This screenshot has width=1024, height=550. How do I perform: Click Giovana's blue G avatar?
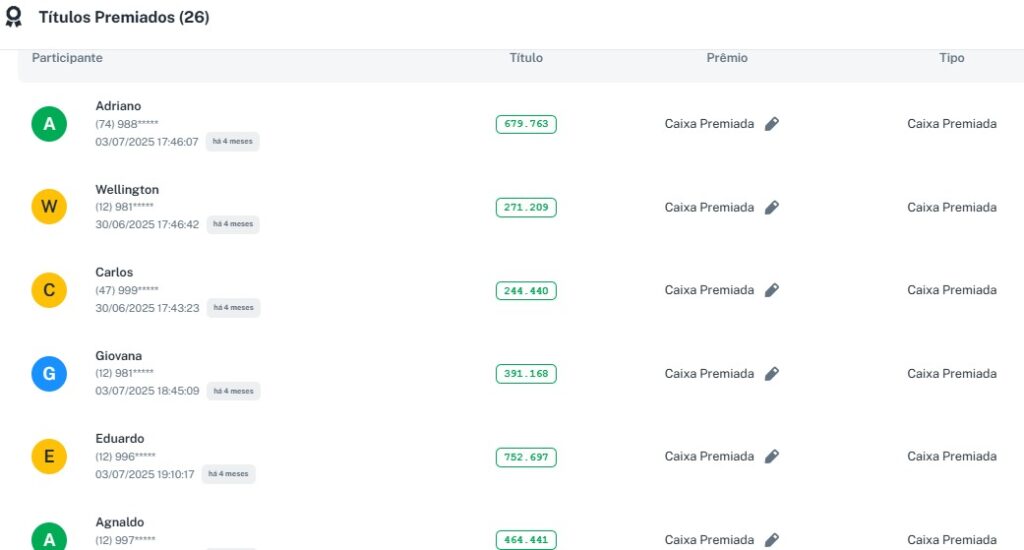point(49,374)
